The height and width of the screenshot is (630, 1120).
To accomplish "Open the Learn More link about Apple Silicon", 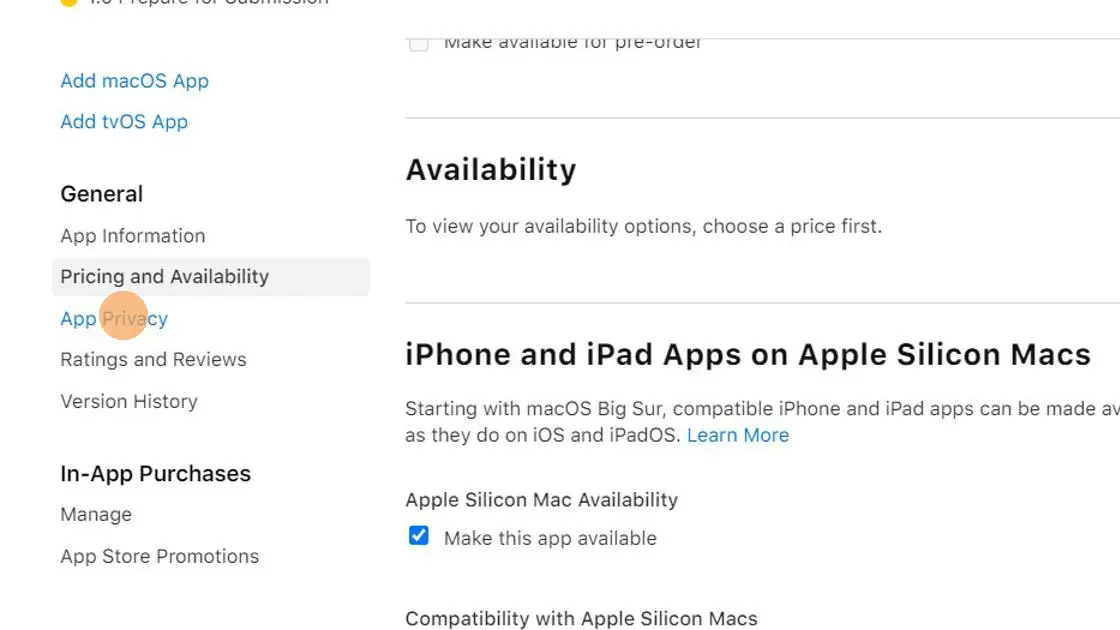I will click(x=738, y=435).
